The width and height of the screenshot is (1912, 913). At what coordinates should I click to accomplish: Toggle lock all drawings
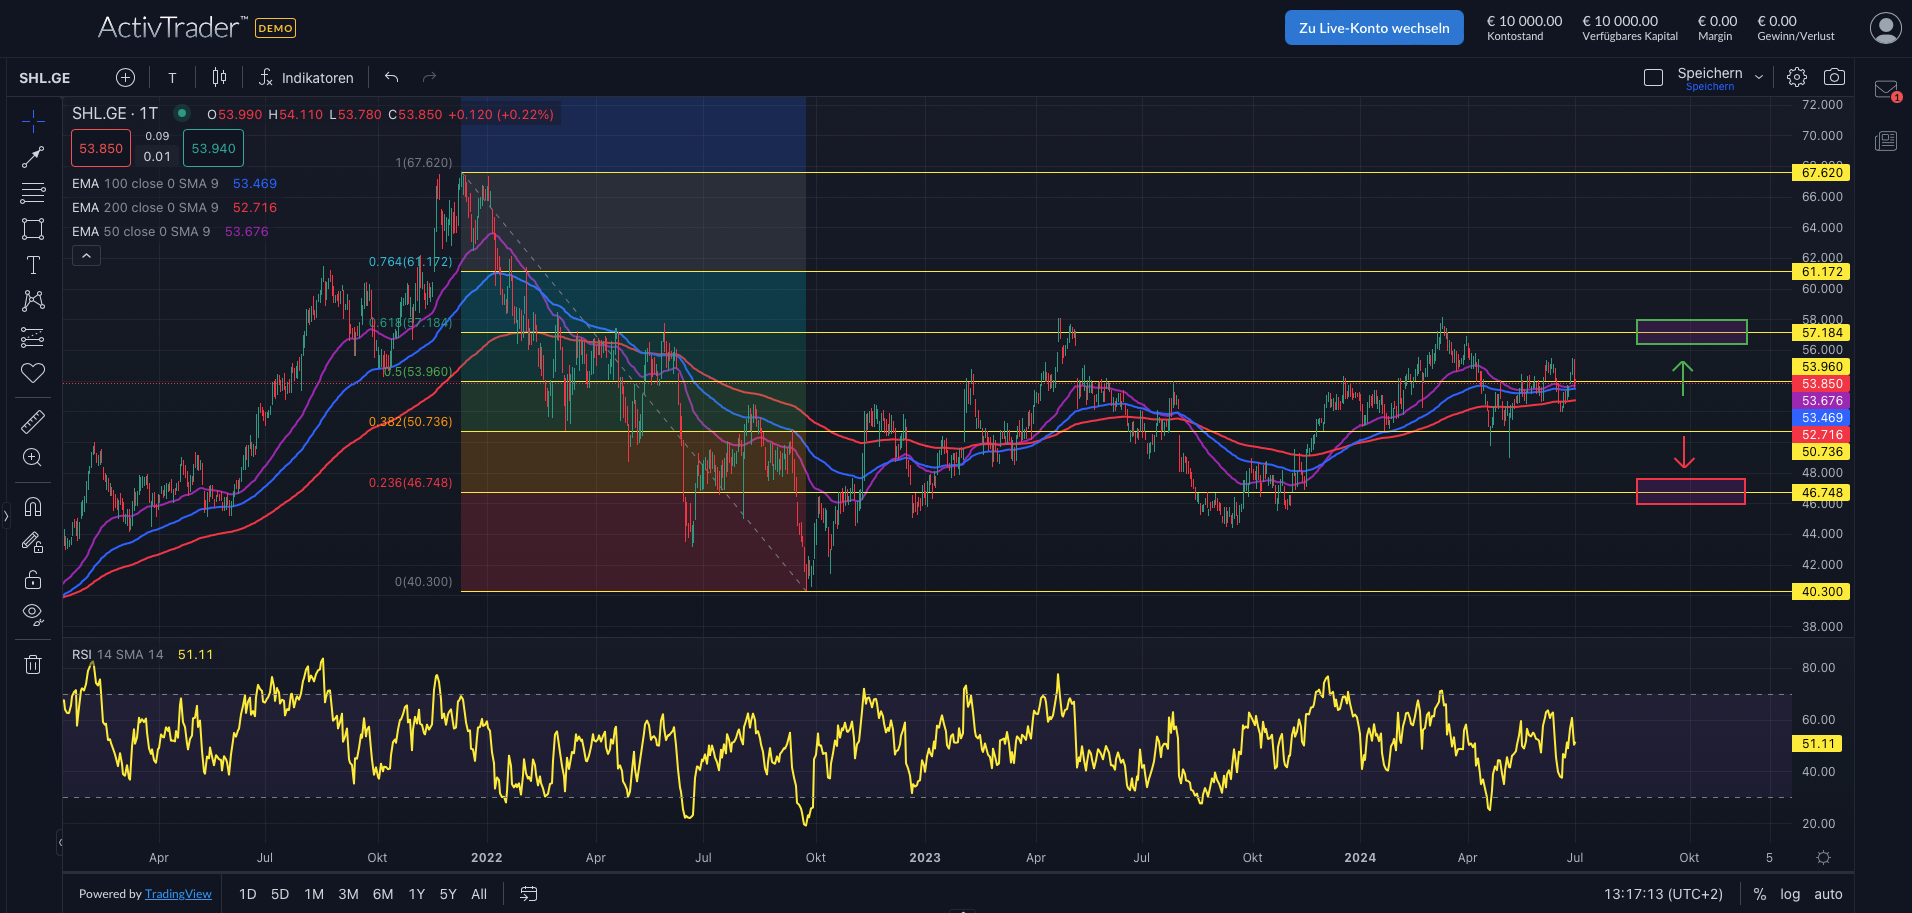click(x=33, y=580)
